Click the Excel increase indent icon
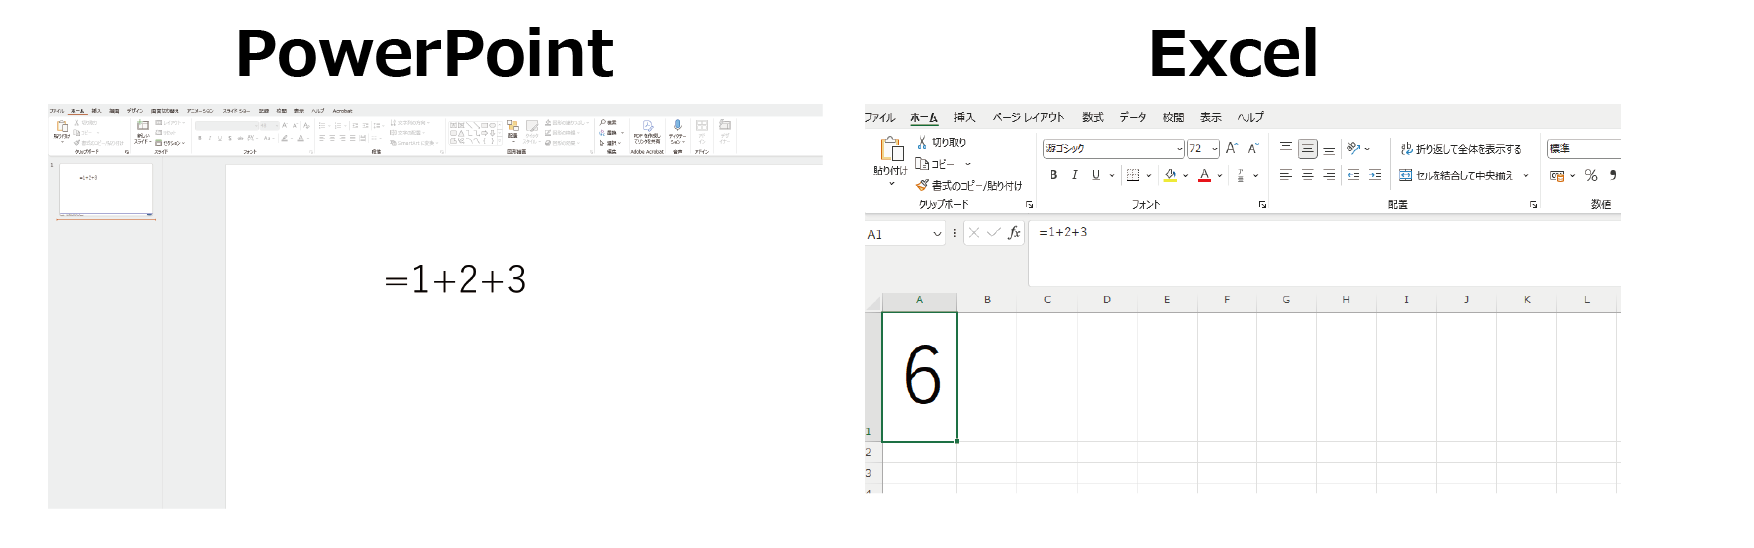 point(1375,175)
